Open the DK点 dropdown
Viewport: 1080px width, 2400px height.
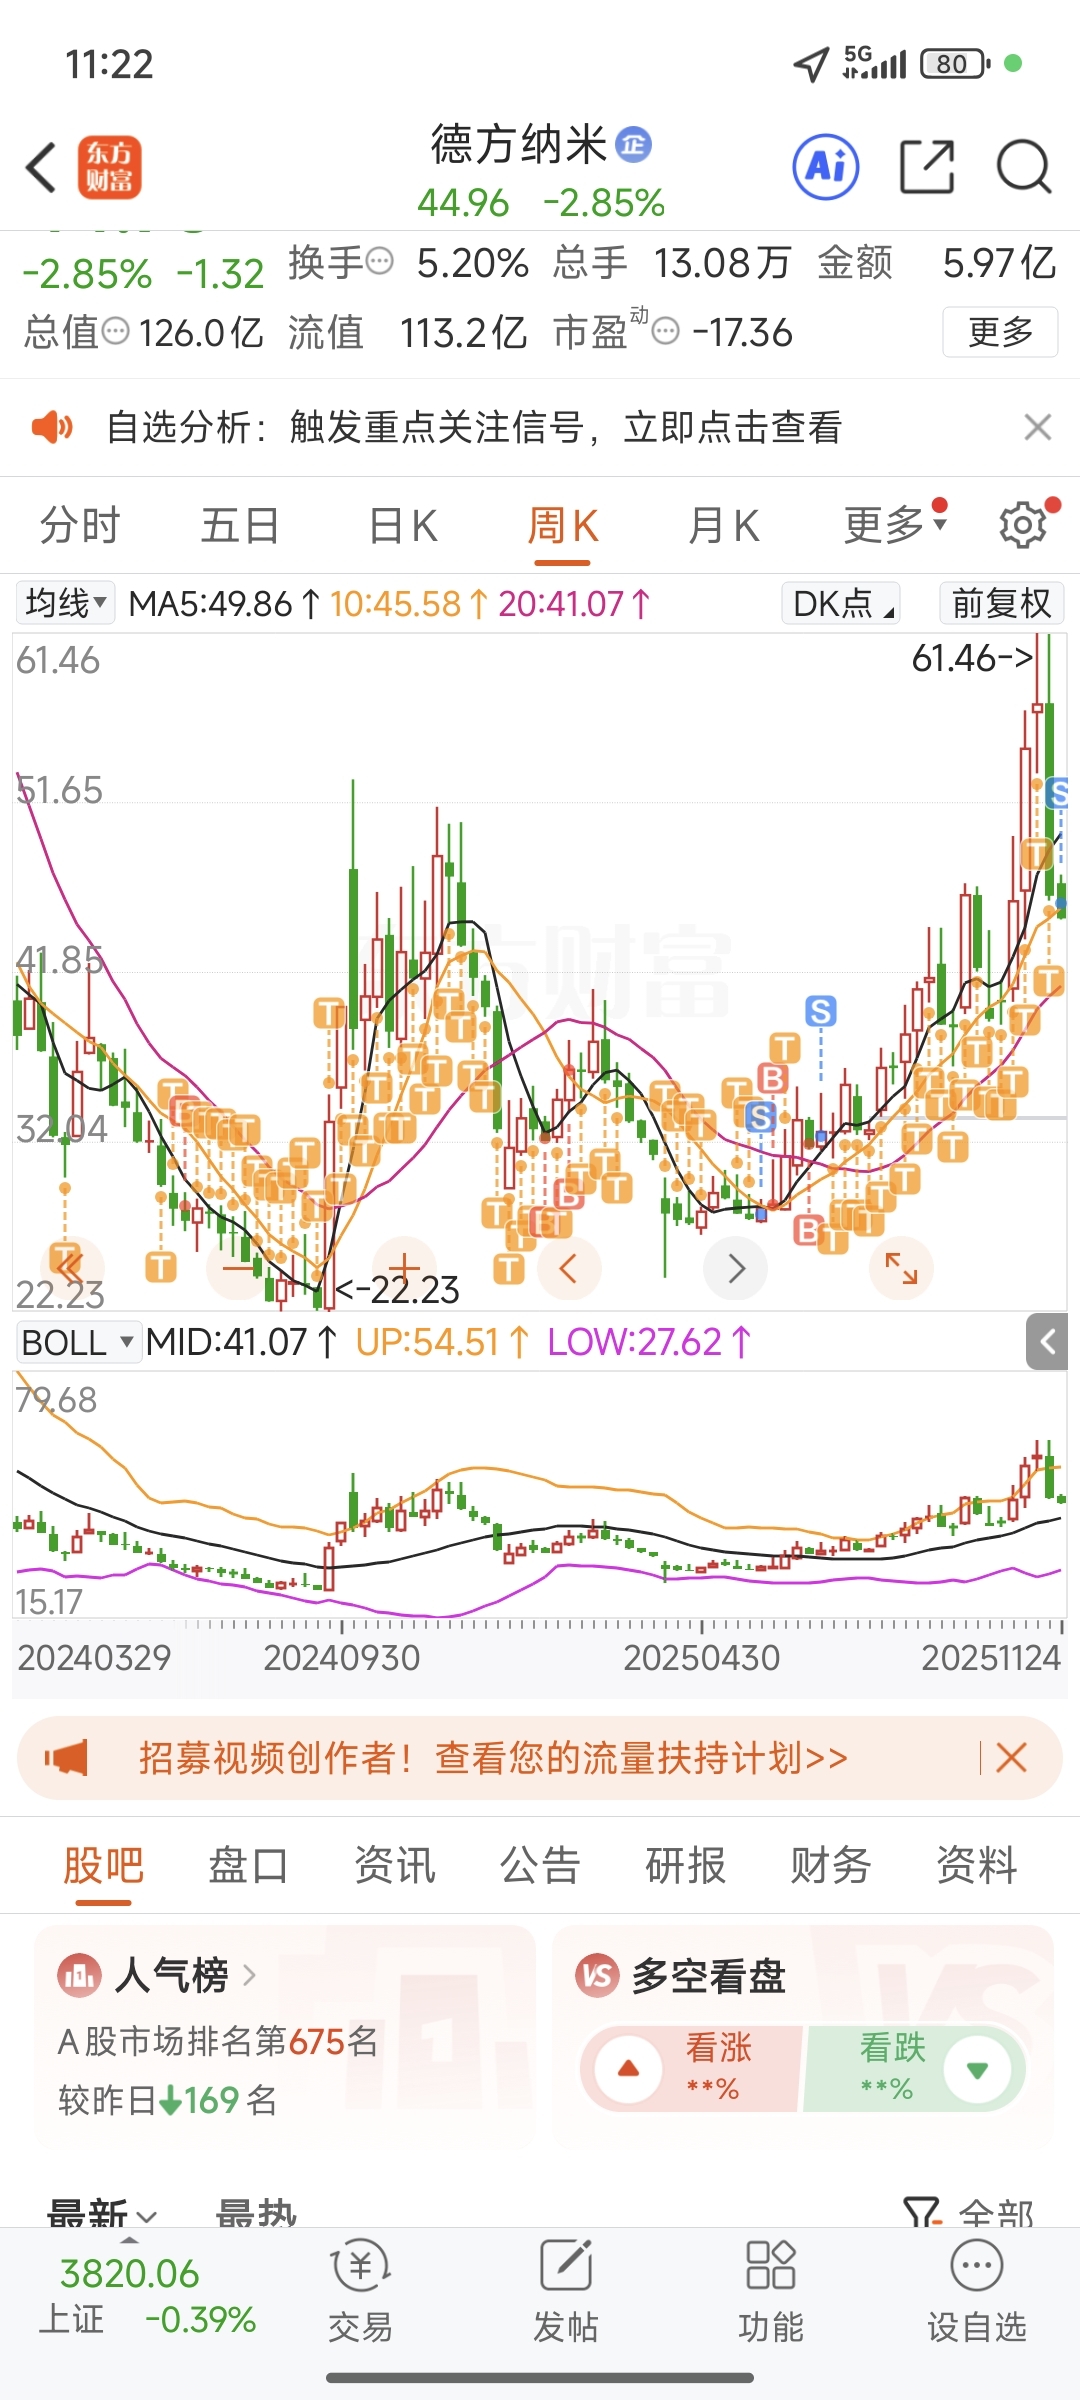(841, 603)
